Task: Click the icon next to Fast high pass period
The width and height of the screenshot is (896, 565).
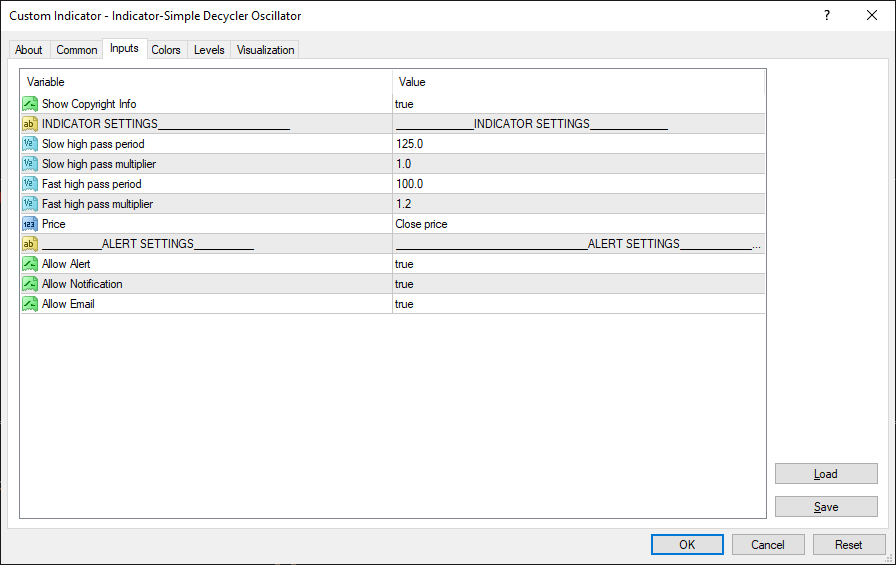Action: 30,184
